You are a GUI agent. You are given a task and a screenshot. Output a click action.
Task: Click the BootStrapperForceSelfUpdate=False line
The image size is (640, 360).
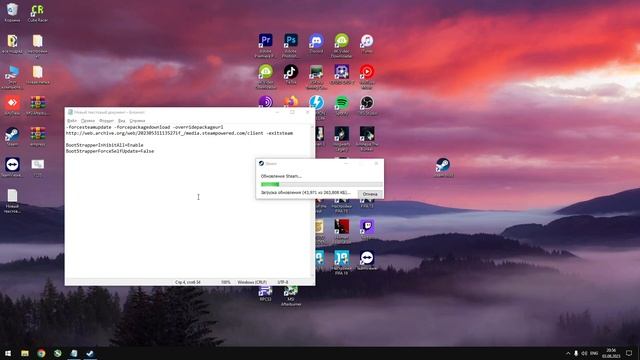[x=110, y=151]
